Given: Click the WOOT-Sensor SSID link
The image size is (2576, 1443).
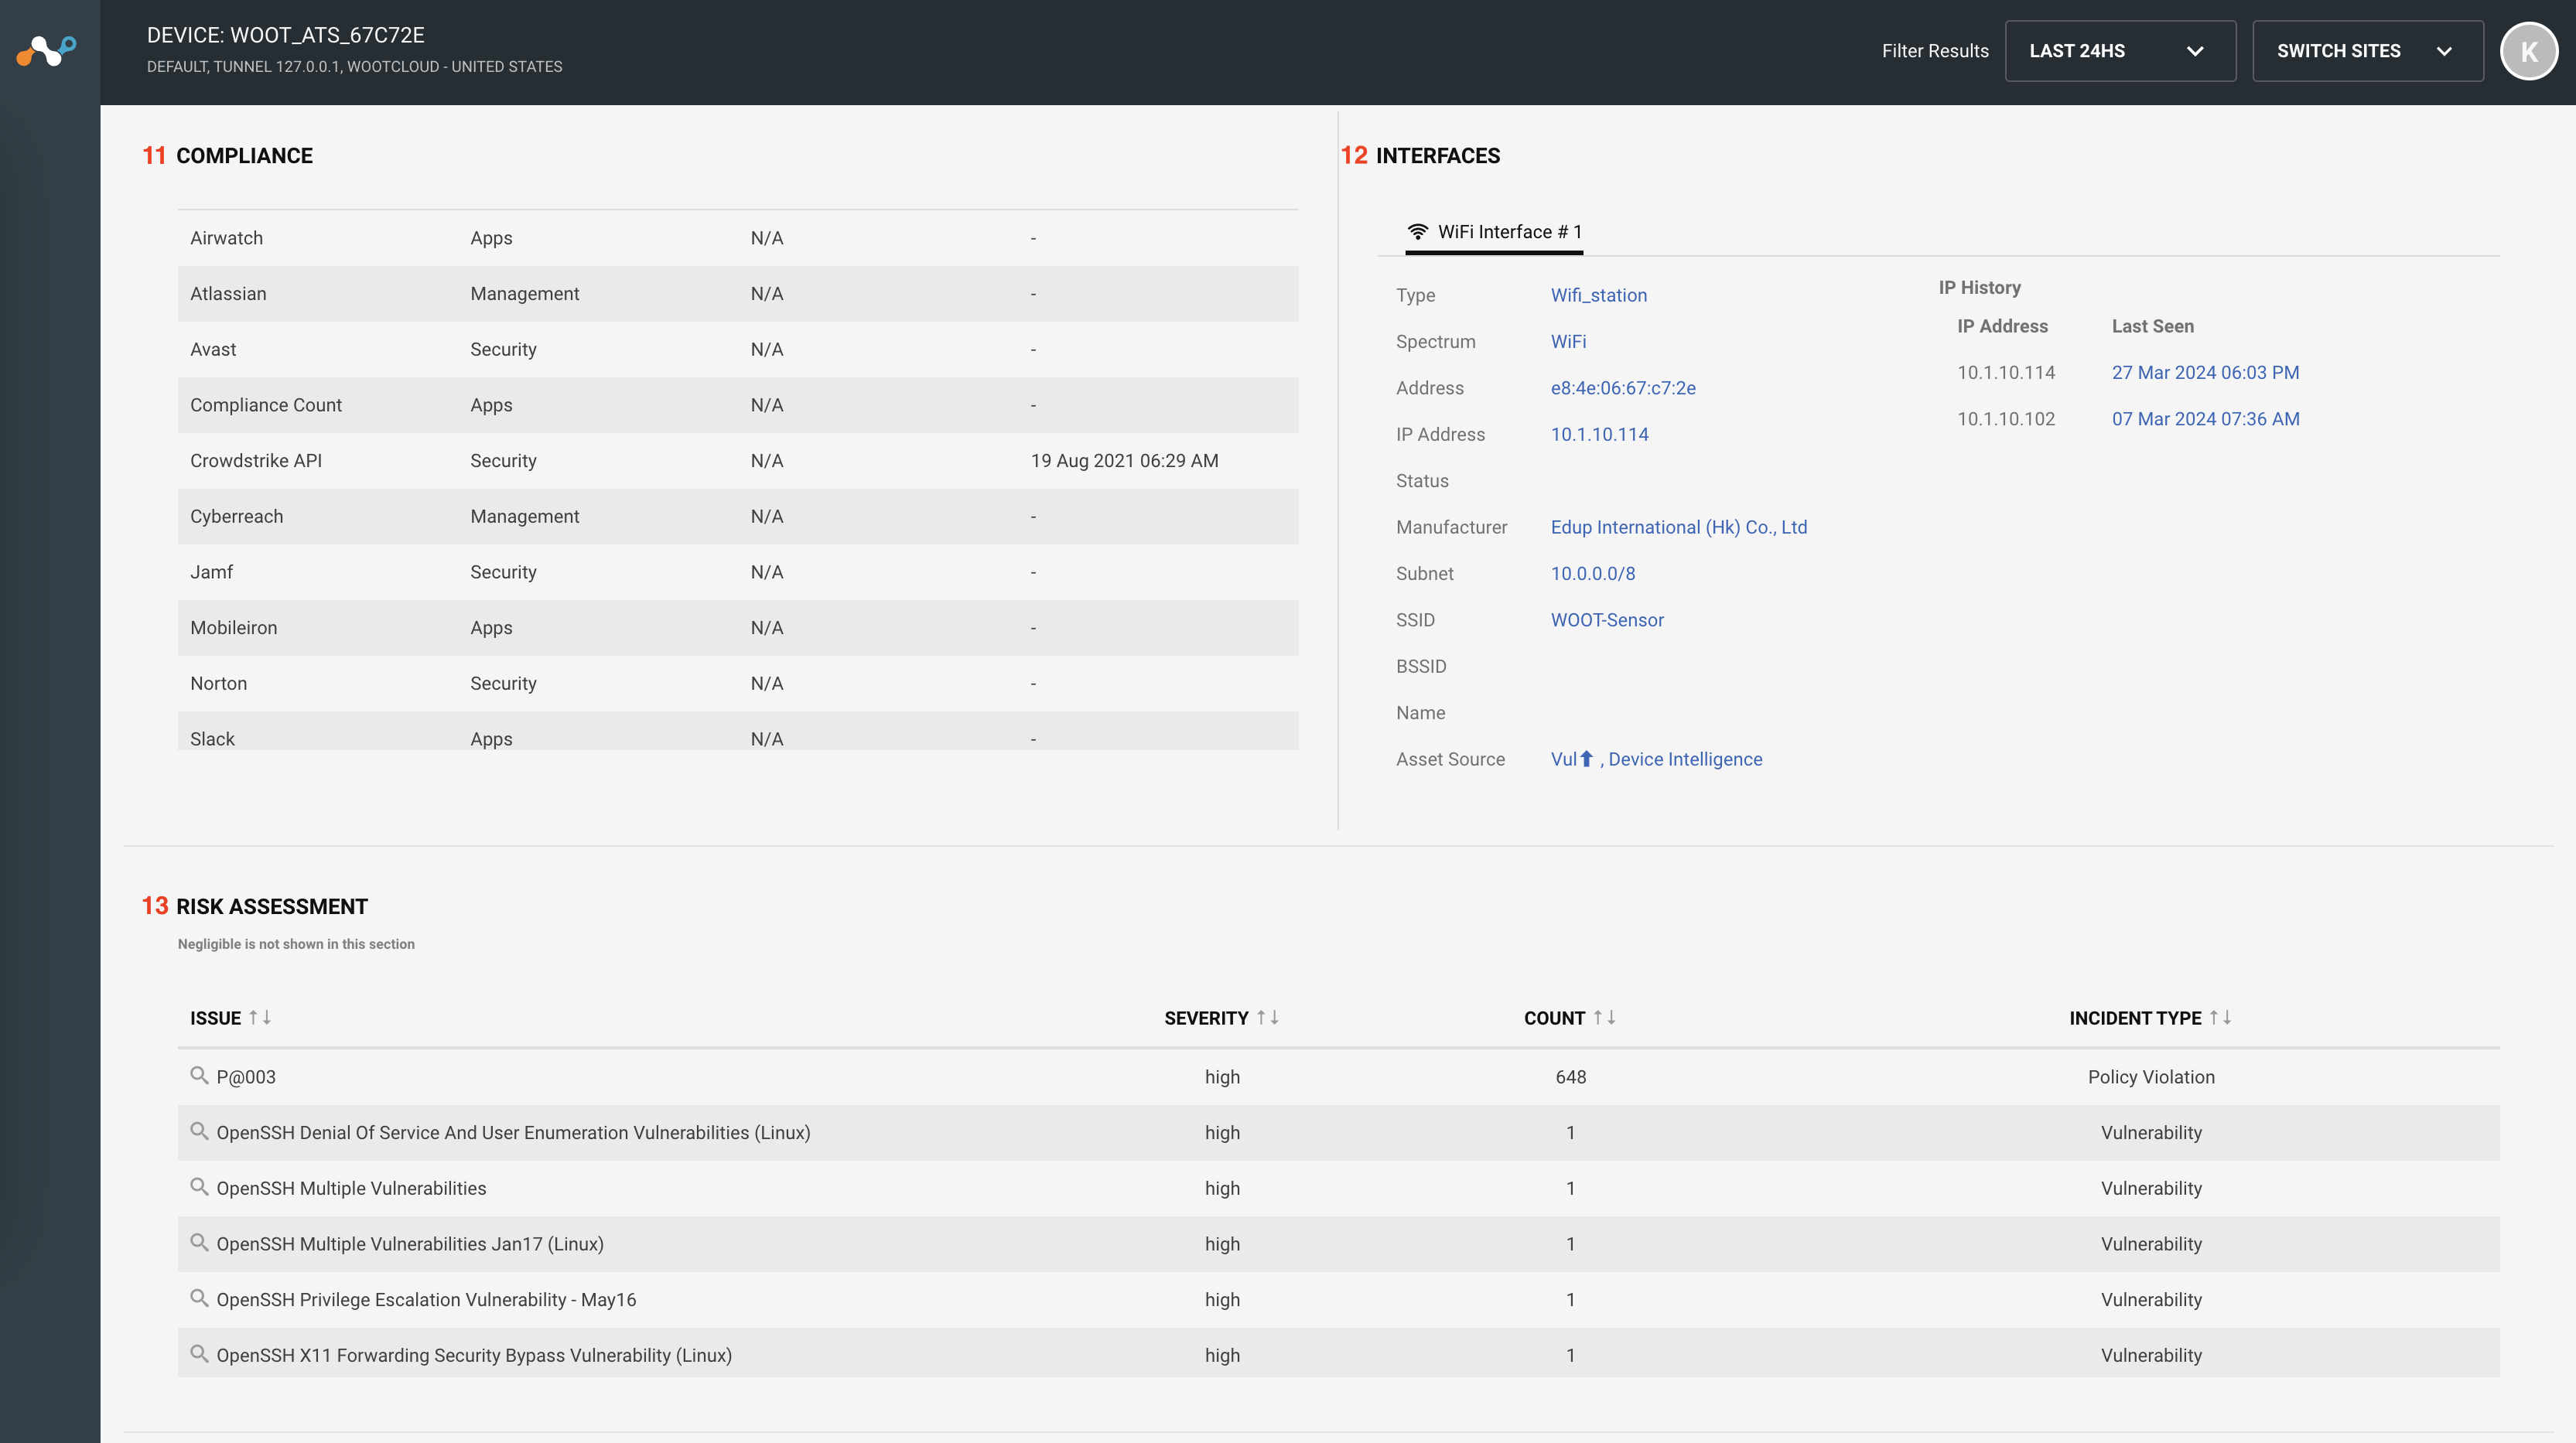Looking at the screenshot, I should coord(1606,620).
